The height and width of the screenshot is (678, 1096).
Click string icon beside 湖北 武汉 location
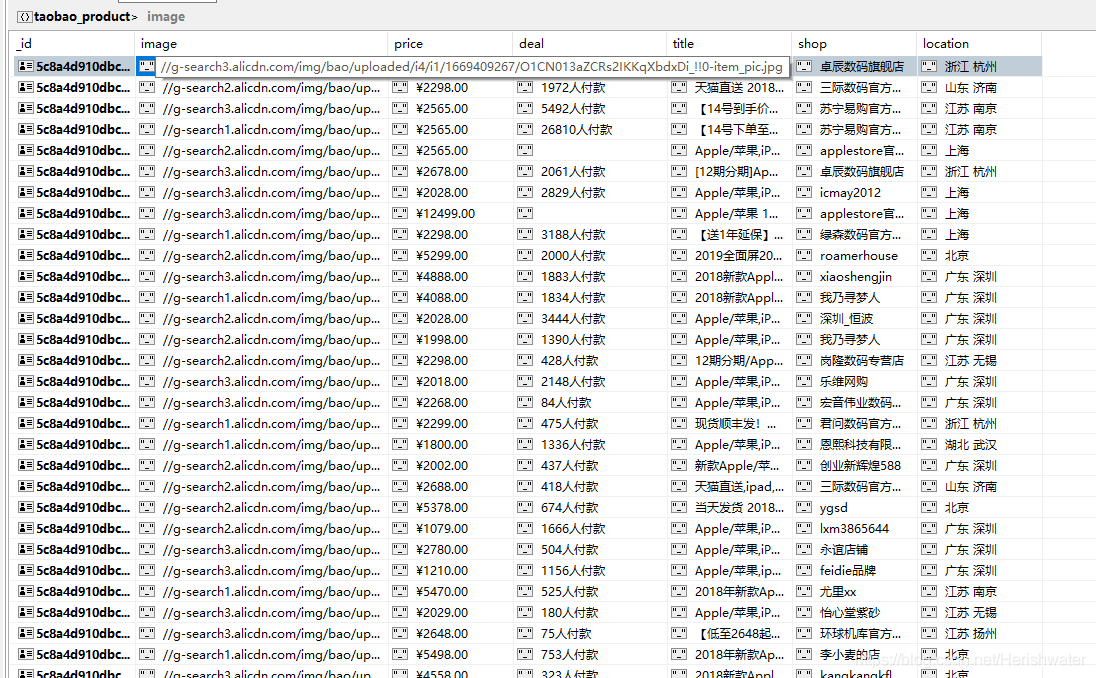tap(929, 445)
